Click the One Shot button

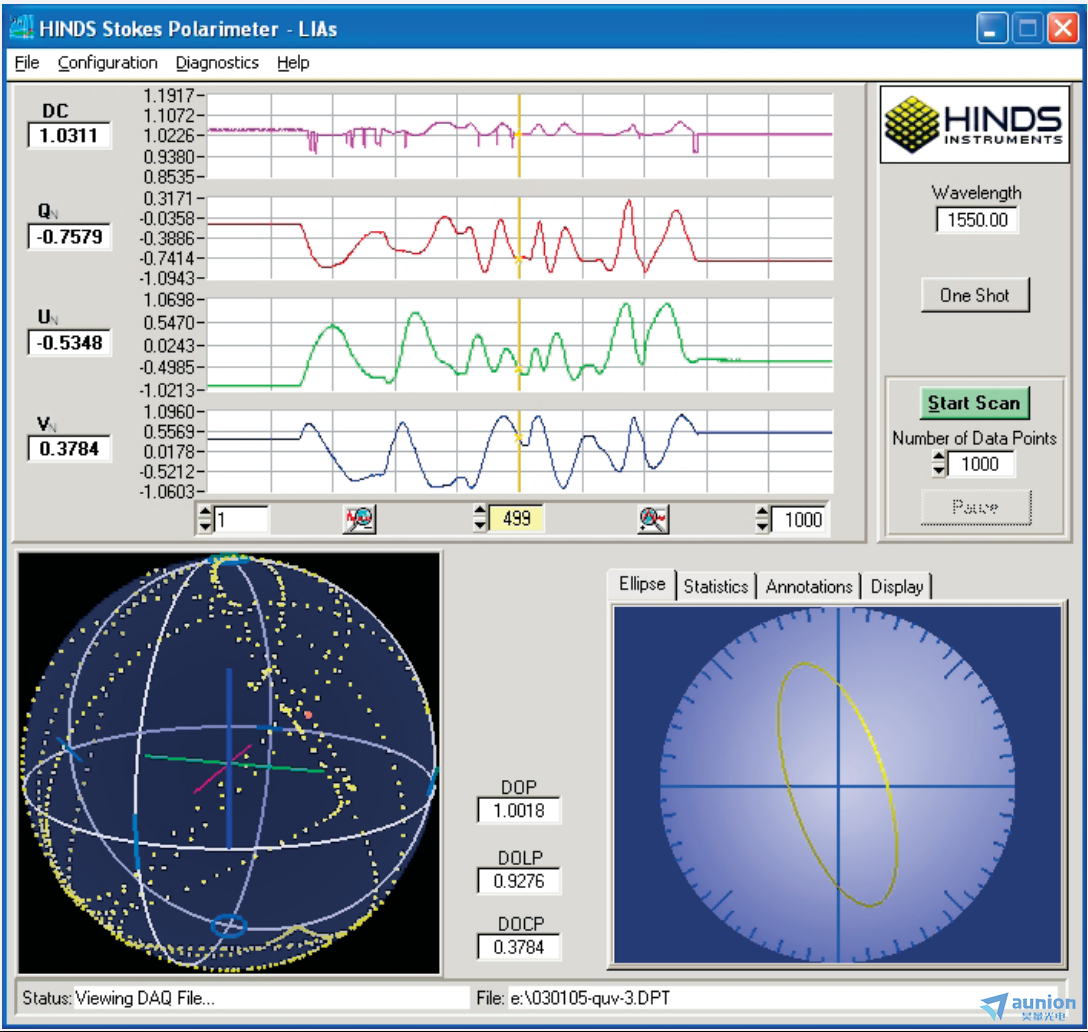tap(975, 295)
